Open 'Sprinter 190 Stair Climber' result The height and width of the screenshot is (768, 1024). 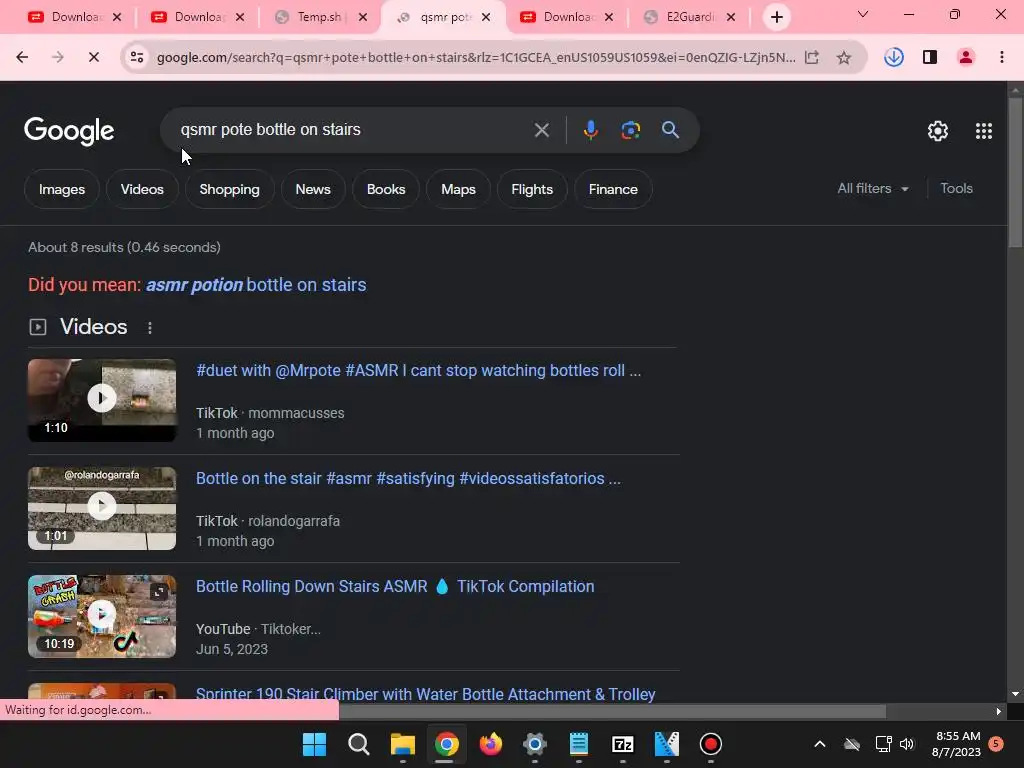[425, 694]
